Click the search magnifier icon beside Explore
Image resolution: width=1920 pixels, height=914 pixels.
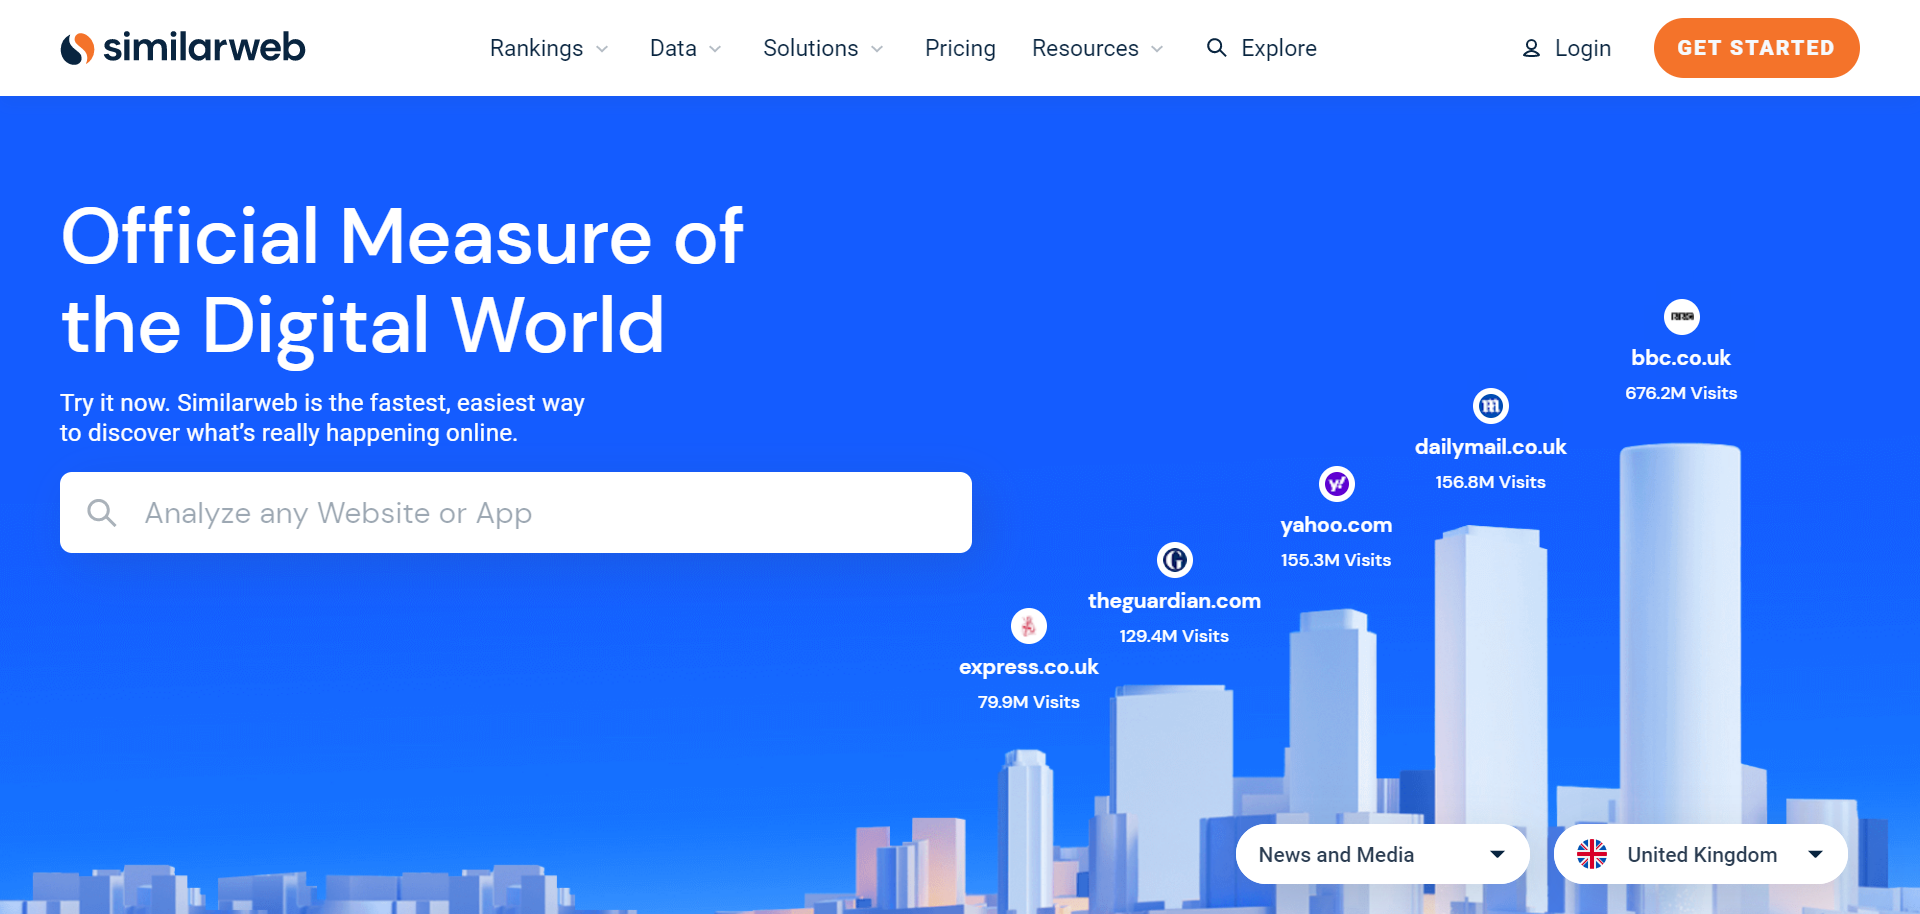pyautogui.click(x=1216, y=48)
